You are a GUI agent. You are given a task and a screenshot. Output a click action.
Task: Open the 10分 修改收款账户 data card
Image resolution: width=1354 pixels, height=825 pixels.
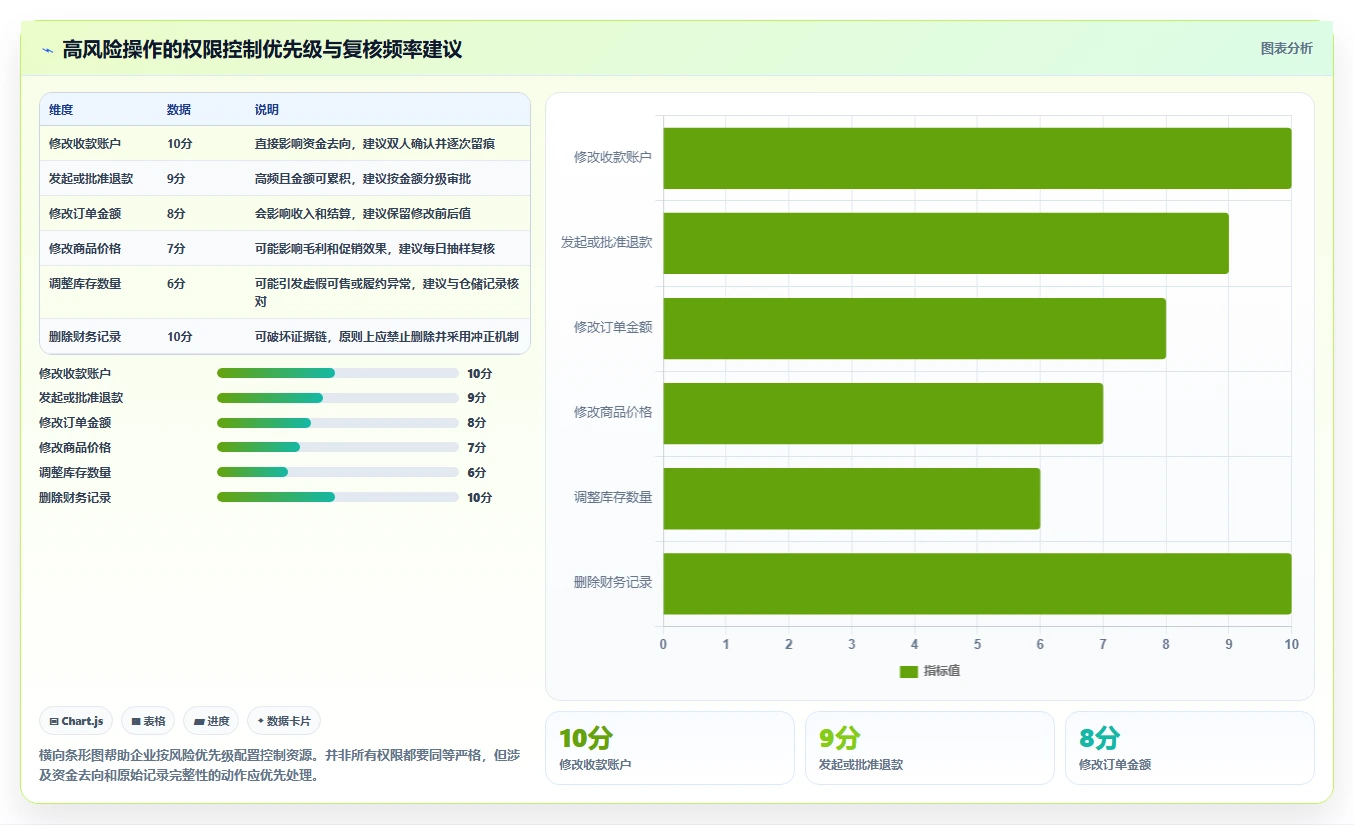coord(669,748)
